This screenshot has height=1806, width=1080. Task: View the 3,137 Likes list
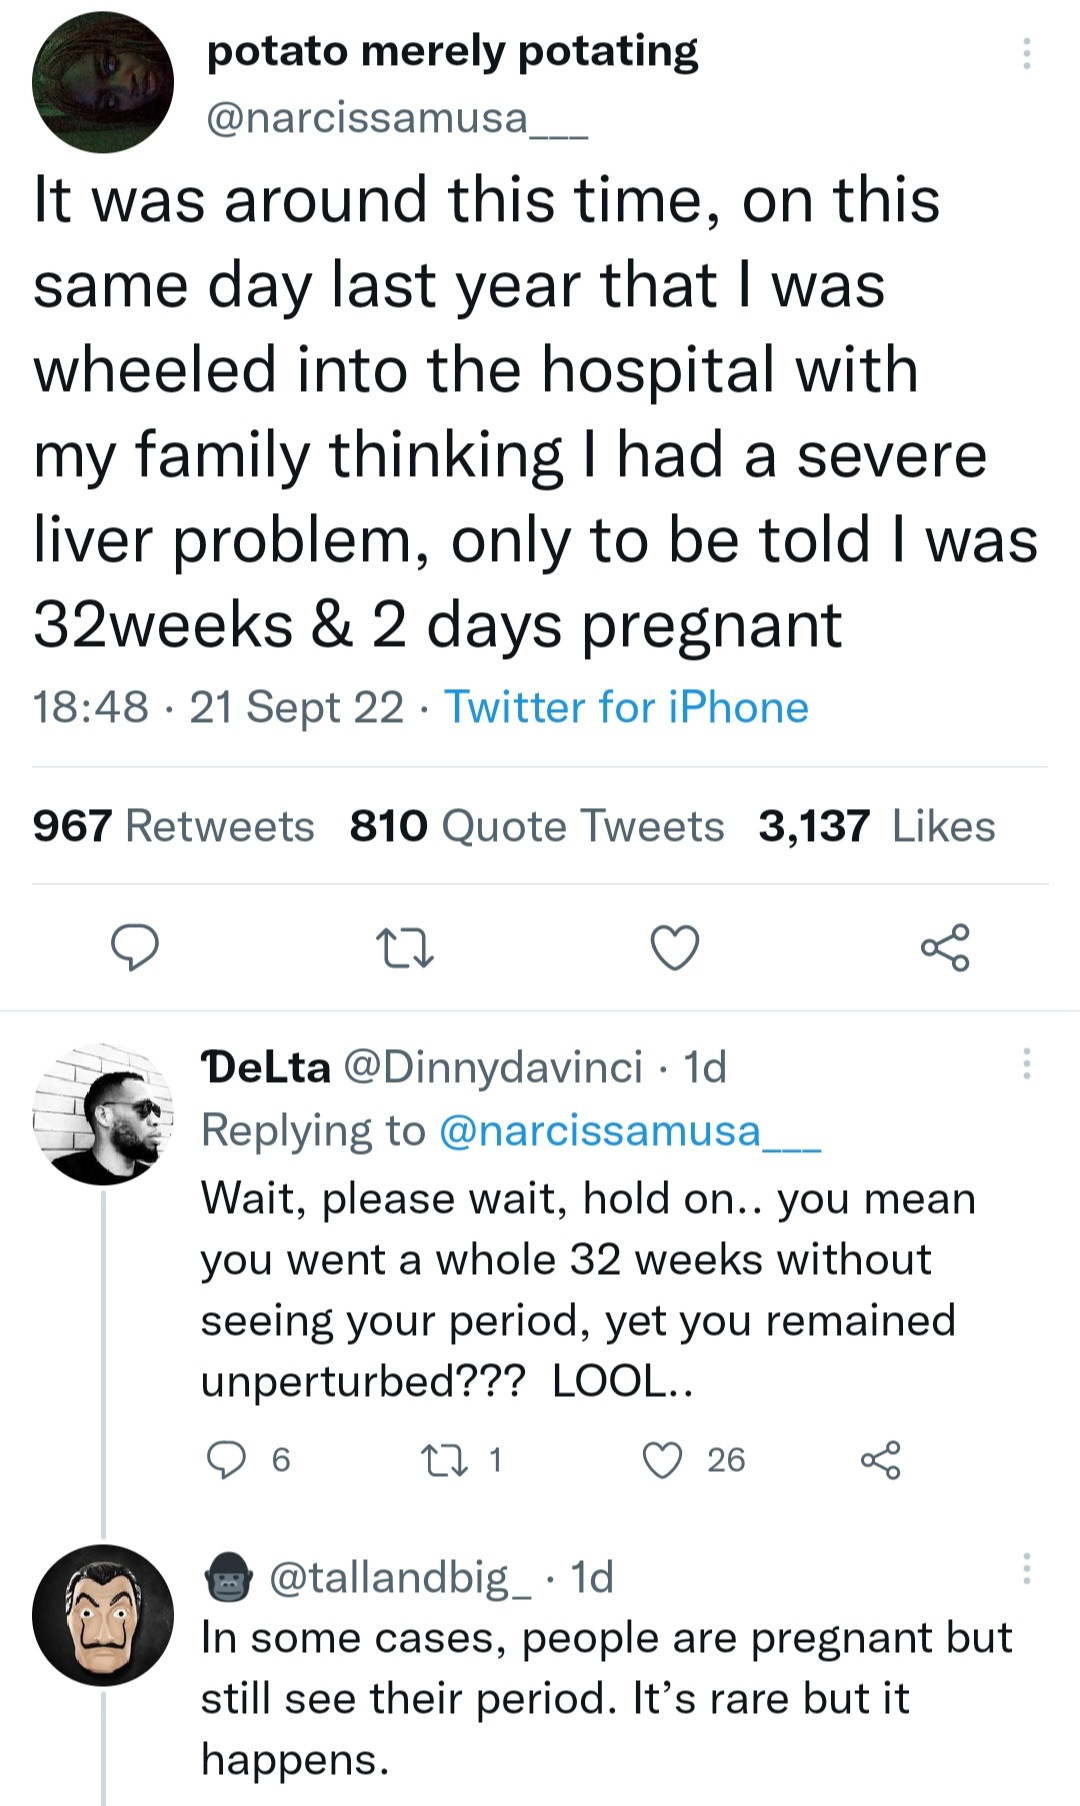click(x=877, y=826)
